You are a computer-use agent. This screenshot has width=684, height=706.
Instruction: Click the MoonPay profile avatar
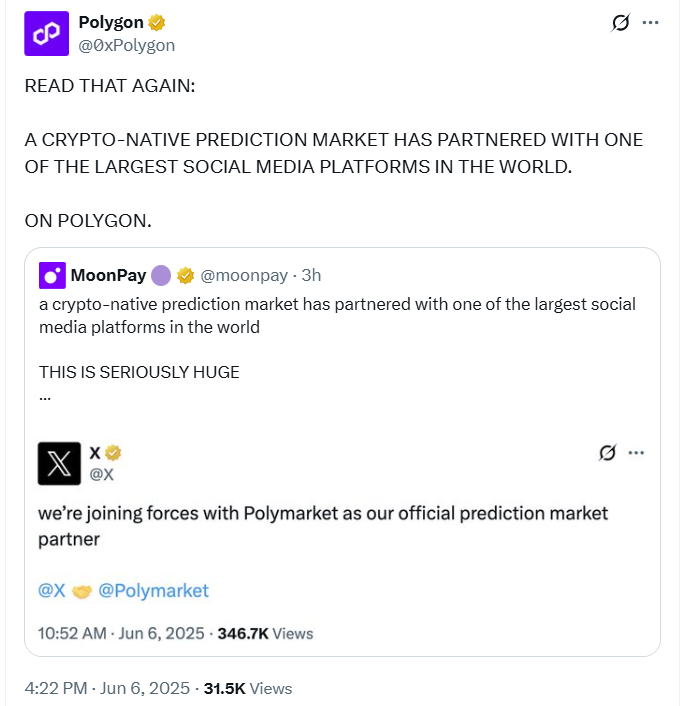(52, 275)
